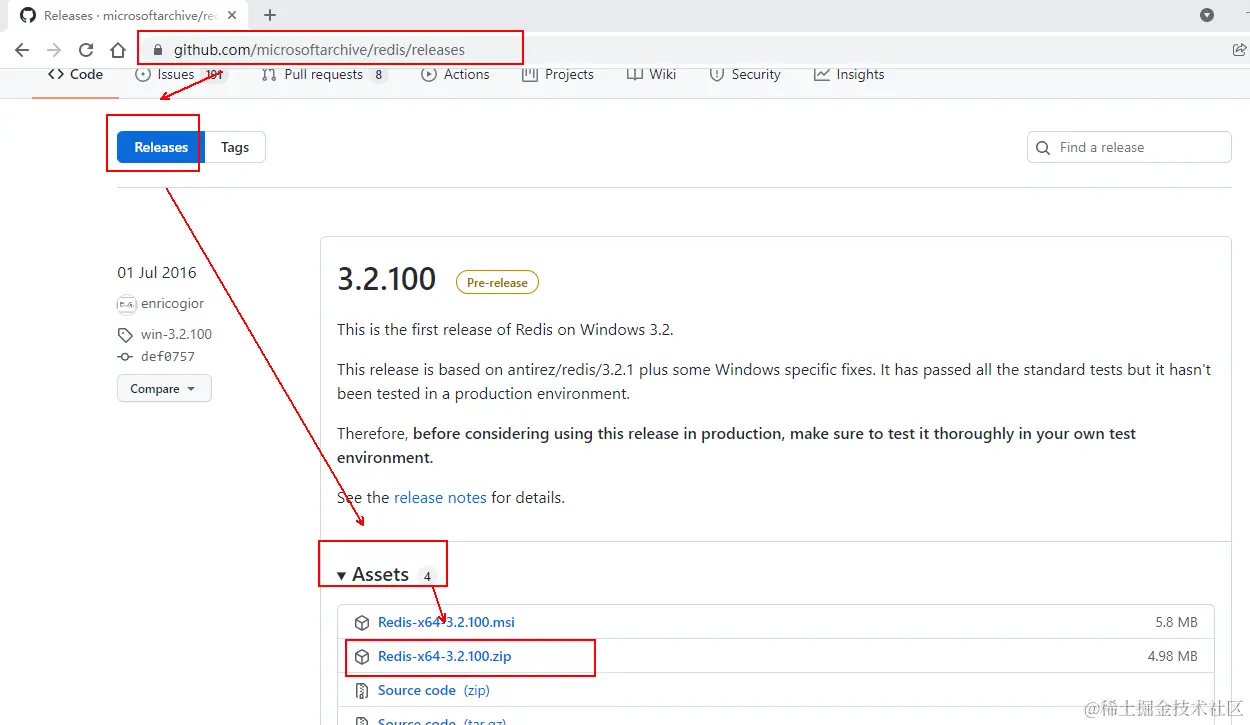1250x725 pixels.
Task: Open the win-3.2.100 tag link
Action: [176, 334]
